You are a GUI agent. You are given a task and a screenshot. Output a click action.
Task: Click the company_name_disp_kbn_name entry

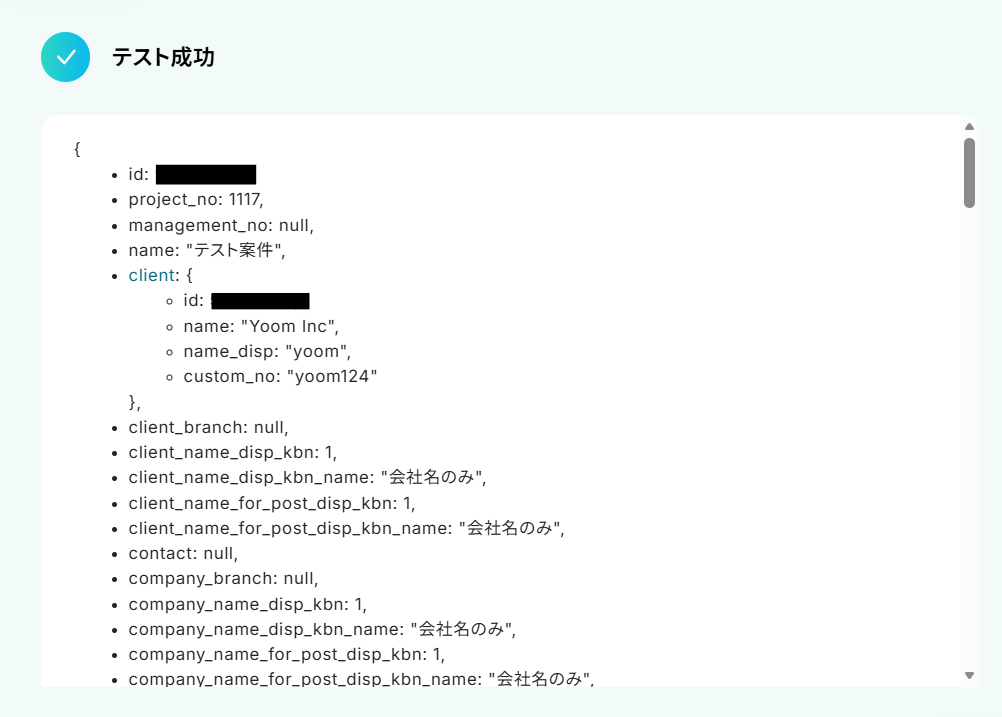point(322,629)
